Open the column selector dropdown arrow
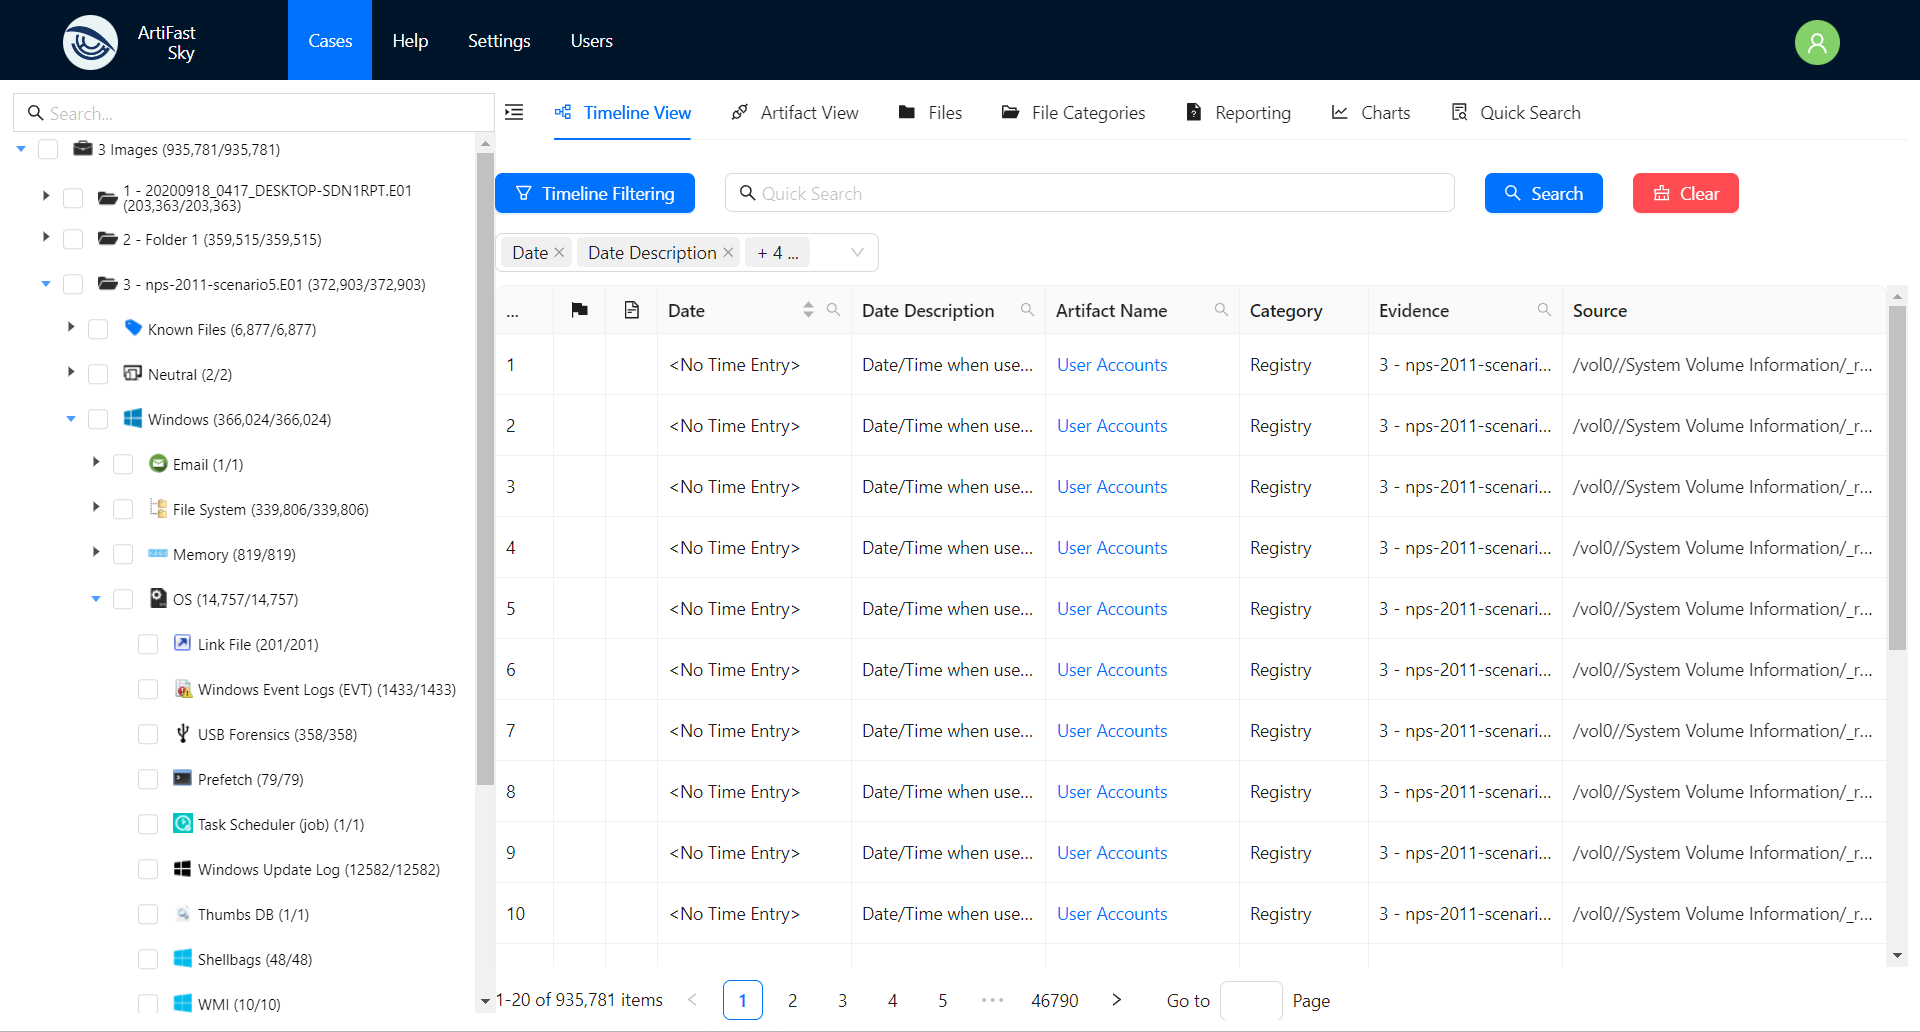This screenshot has height=1032, width=1920. point(856,253)
